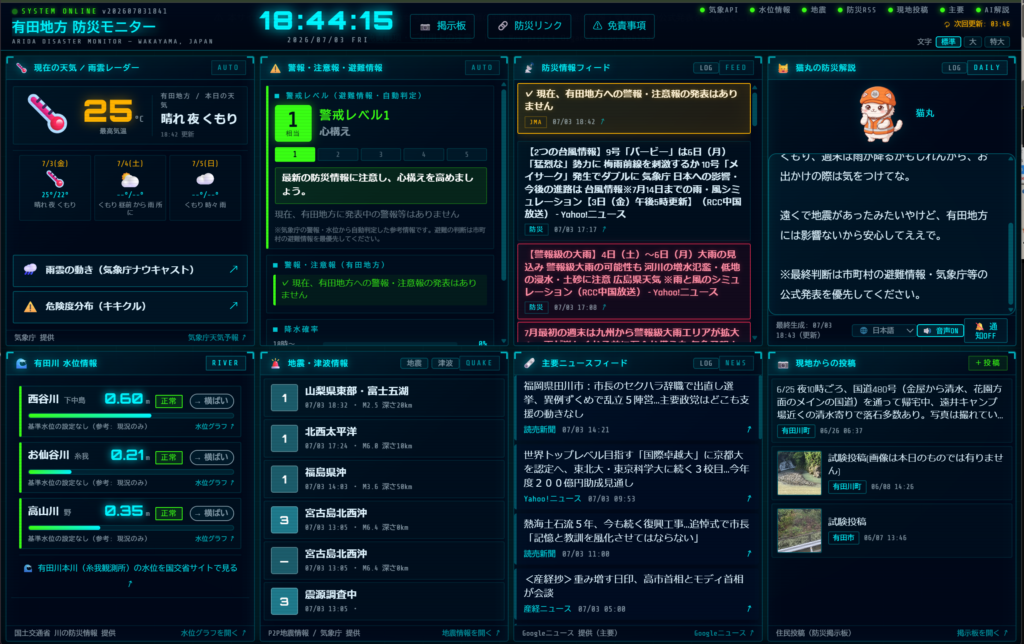
Task: Open 試験投稿 photo thumbnail from 有田市
Action: pos(799,530)
